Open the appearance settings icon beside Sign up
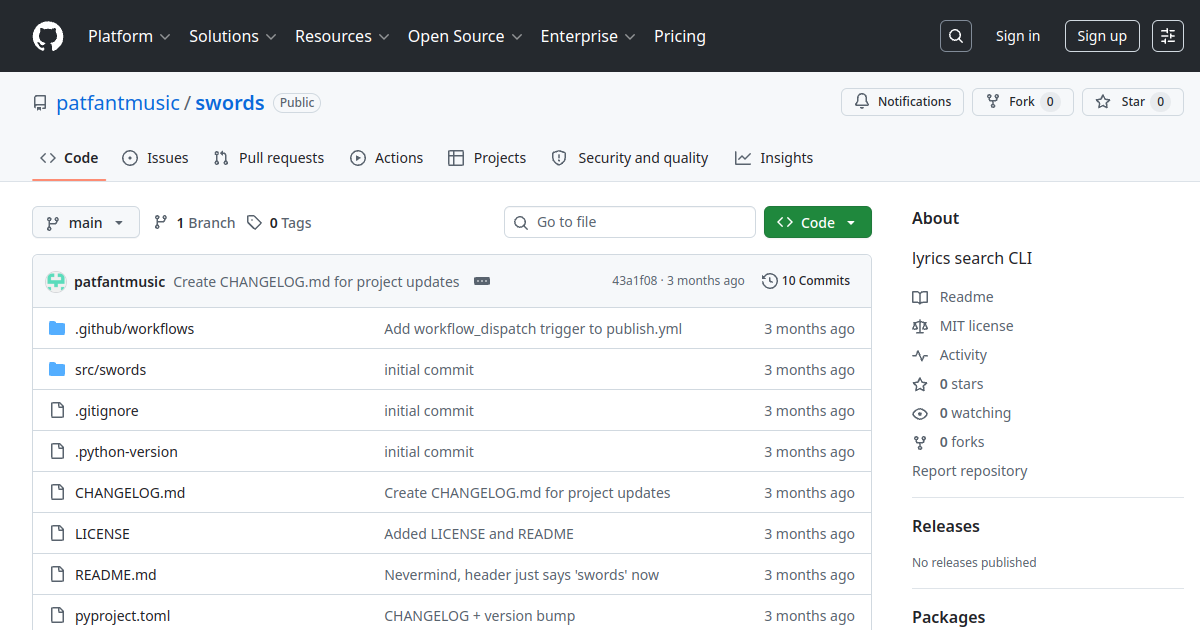This screenshot has height=630, width=1200. click(x=1168, y=36)
